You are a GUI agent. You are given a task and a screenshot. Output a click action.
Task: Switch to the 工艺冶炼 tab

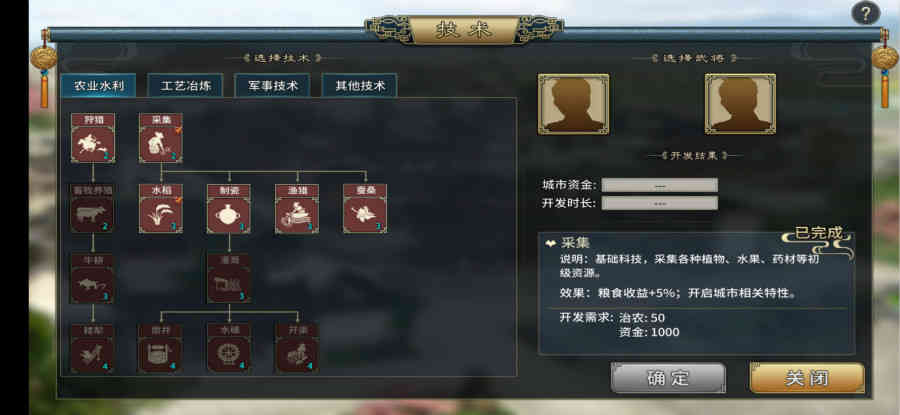pyautogui.click(x=185, y=86)
